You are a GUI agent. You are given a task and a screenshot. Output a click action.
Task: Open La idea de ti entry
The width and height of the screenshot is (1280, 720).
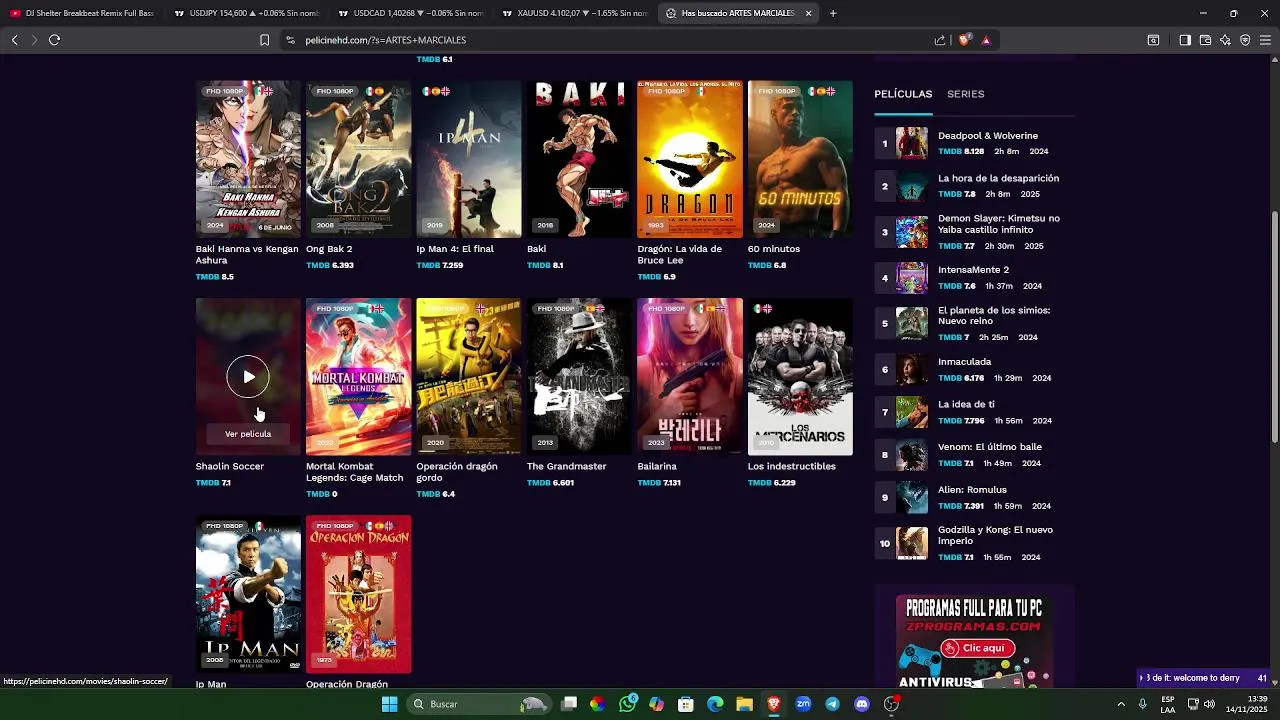(966, 404)
